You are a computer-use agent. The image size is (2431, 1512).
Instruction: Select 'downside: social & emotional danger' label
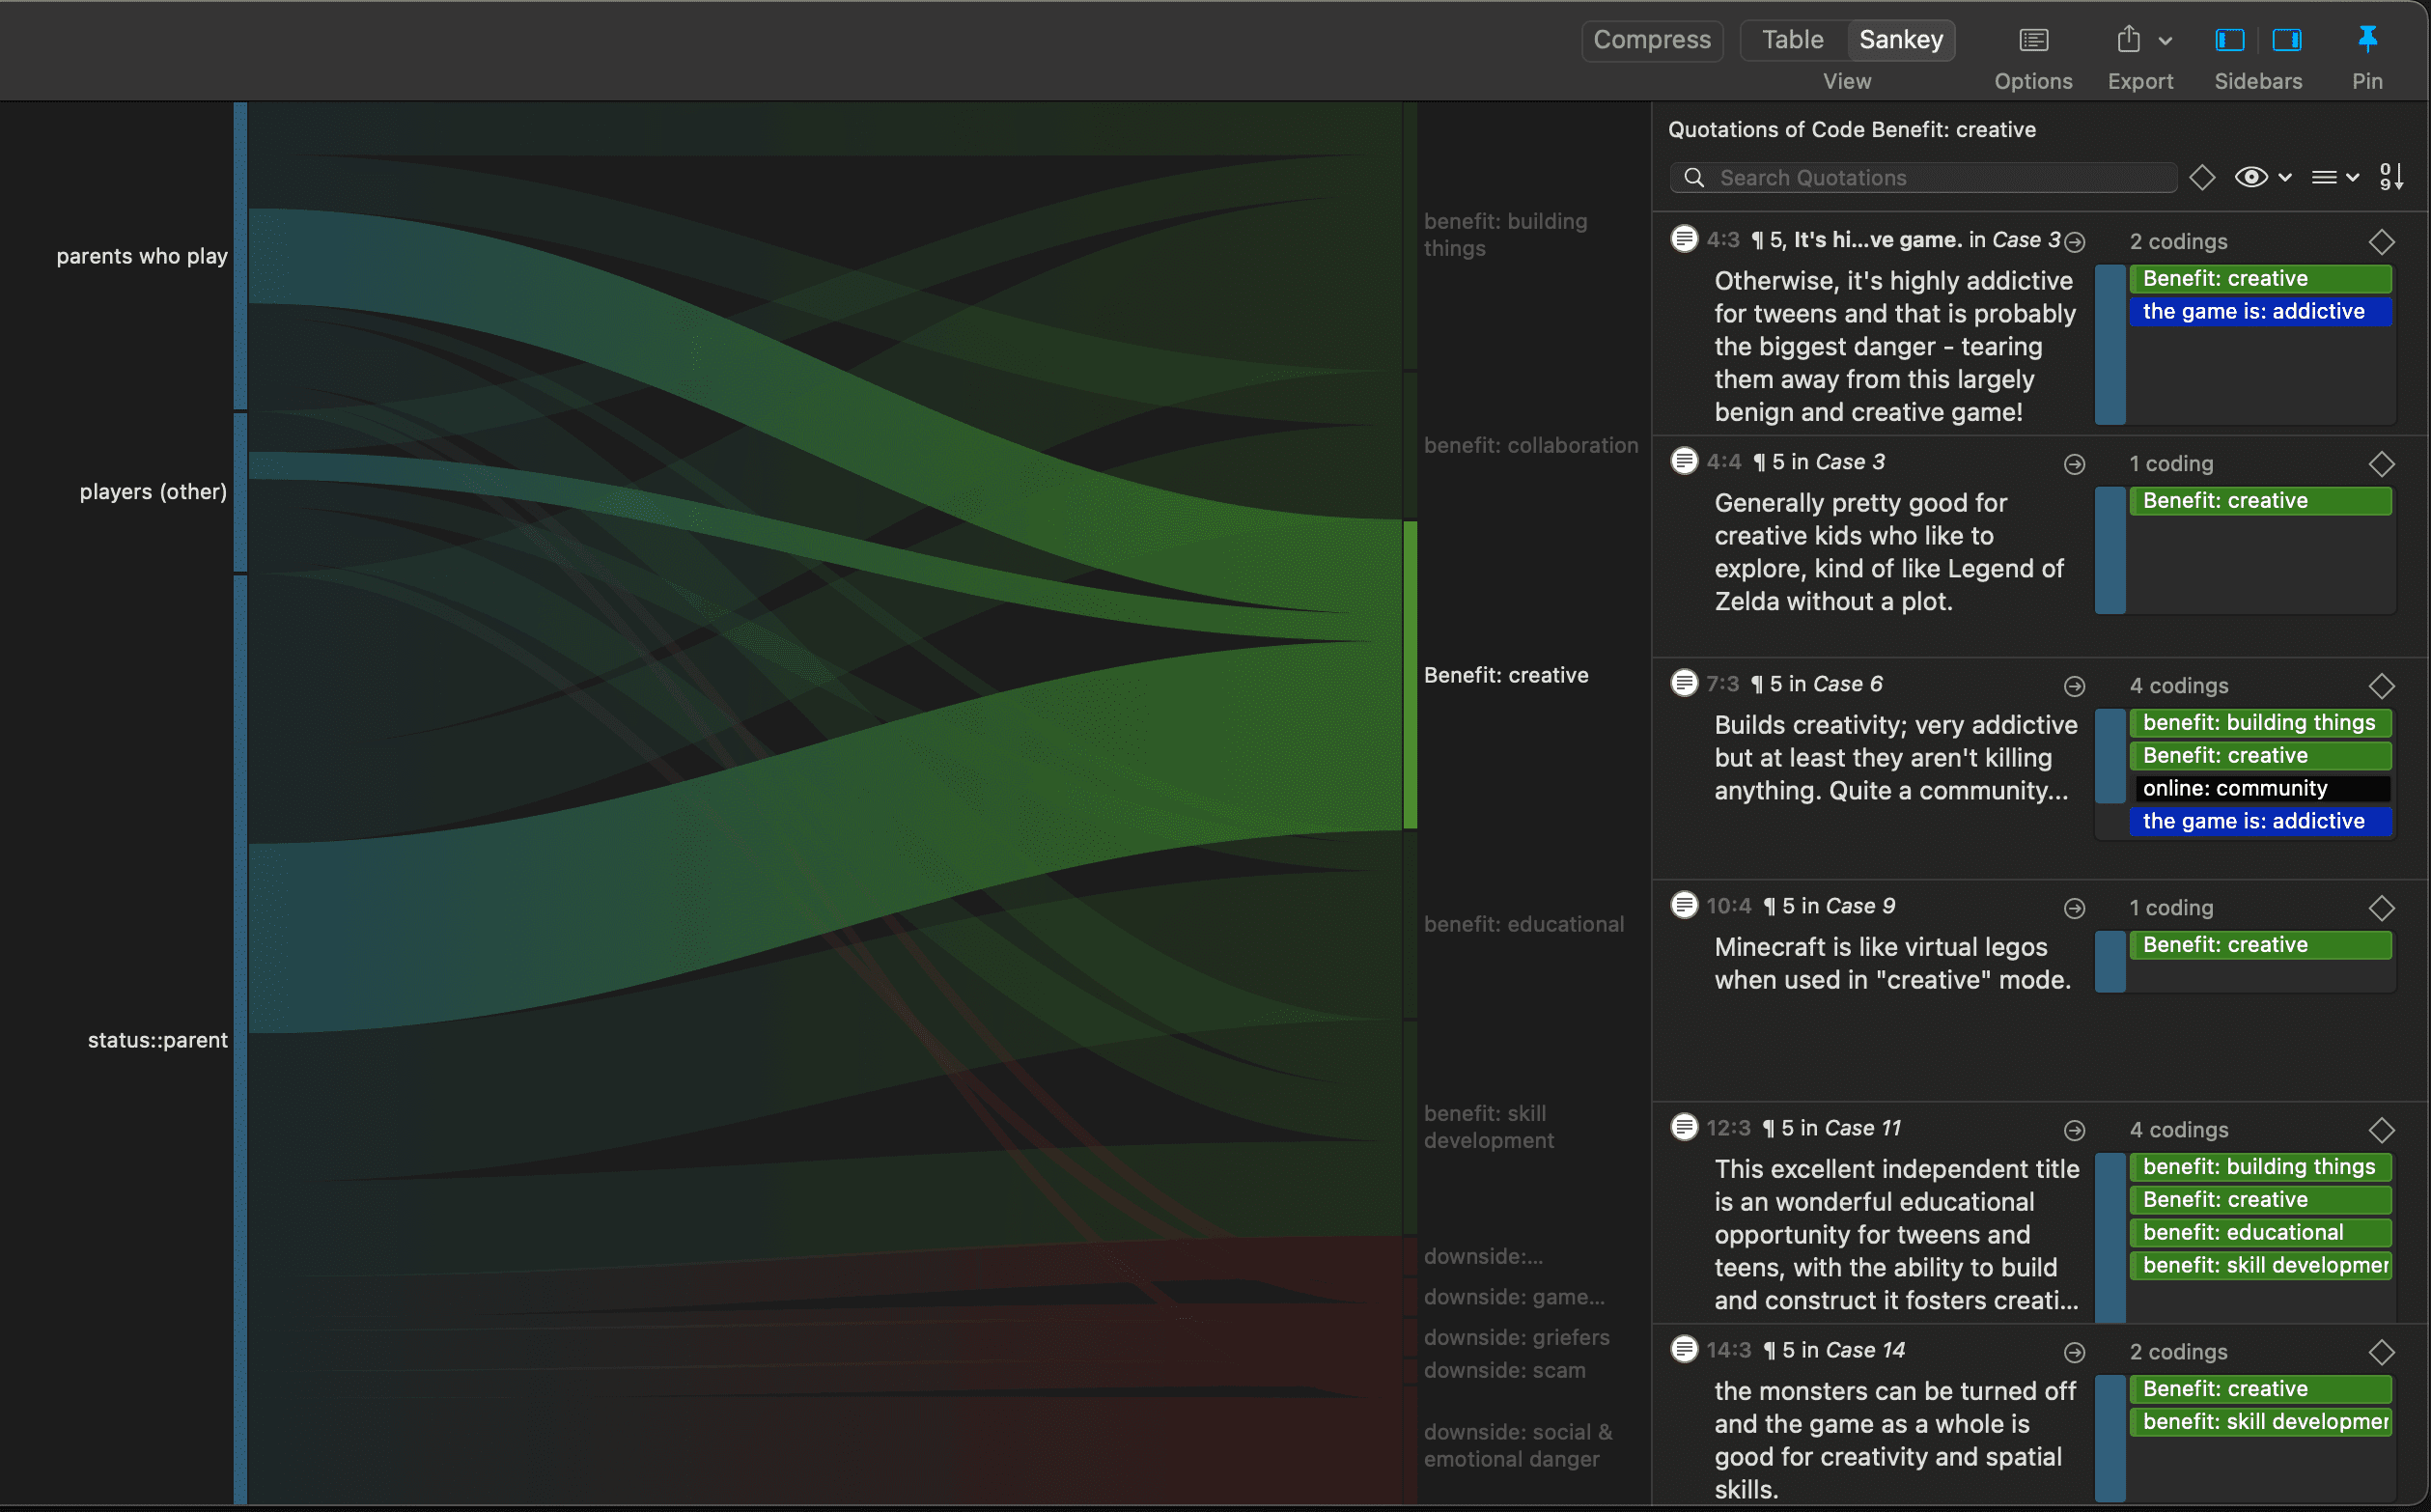[1518, 1445]
